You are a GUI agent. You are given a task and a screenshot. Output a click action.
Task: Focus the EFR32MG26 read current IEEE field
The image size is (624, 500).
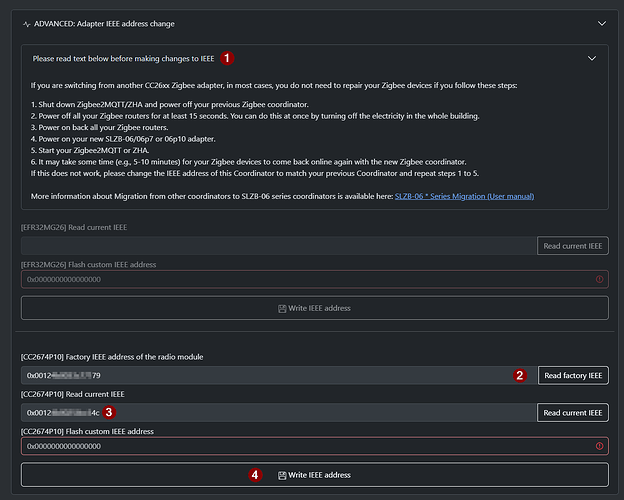point(279,246)
